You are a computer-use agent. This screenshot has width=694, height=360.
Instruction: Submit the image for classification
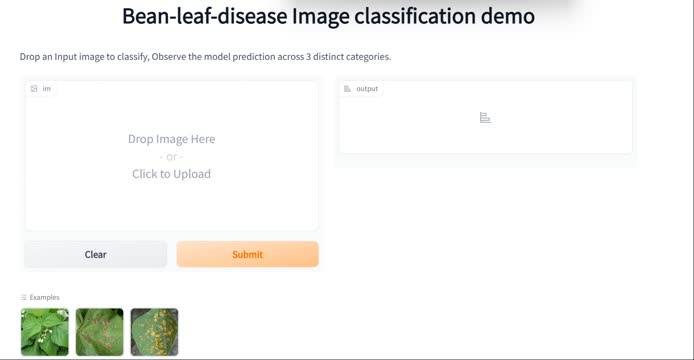pyautogui.click(x=247, y=254)
